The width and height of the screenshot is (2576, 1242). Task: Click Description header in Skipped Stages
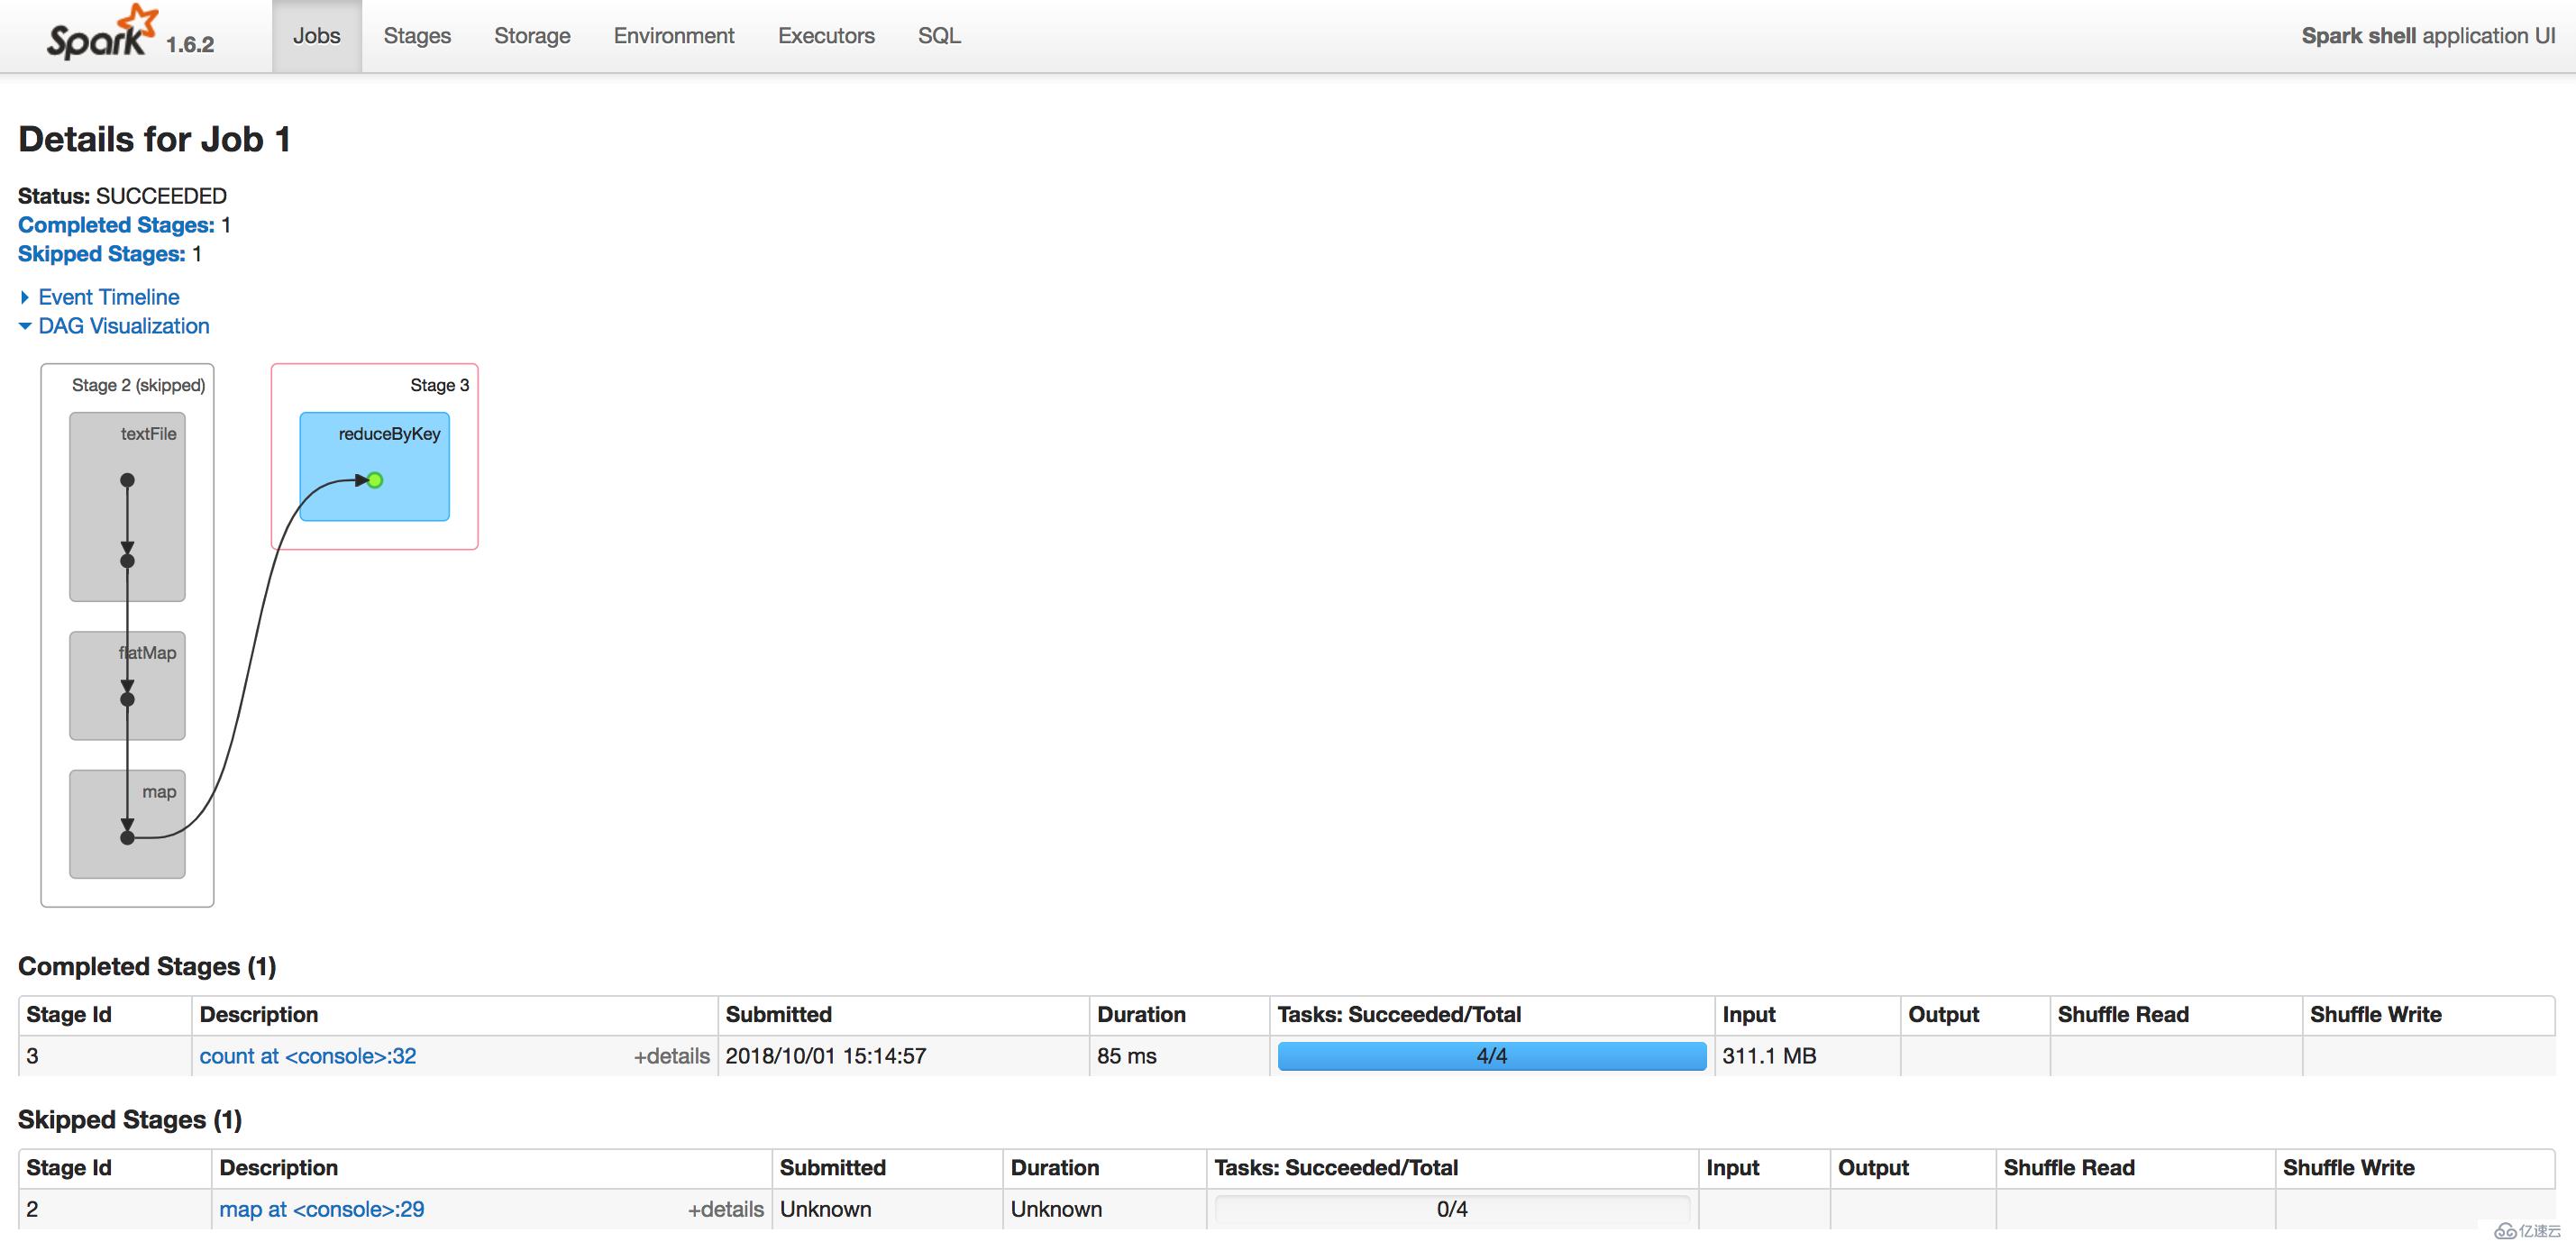click(278, 1167)
